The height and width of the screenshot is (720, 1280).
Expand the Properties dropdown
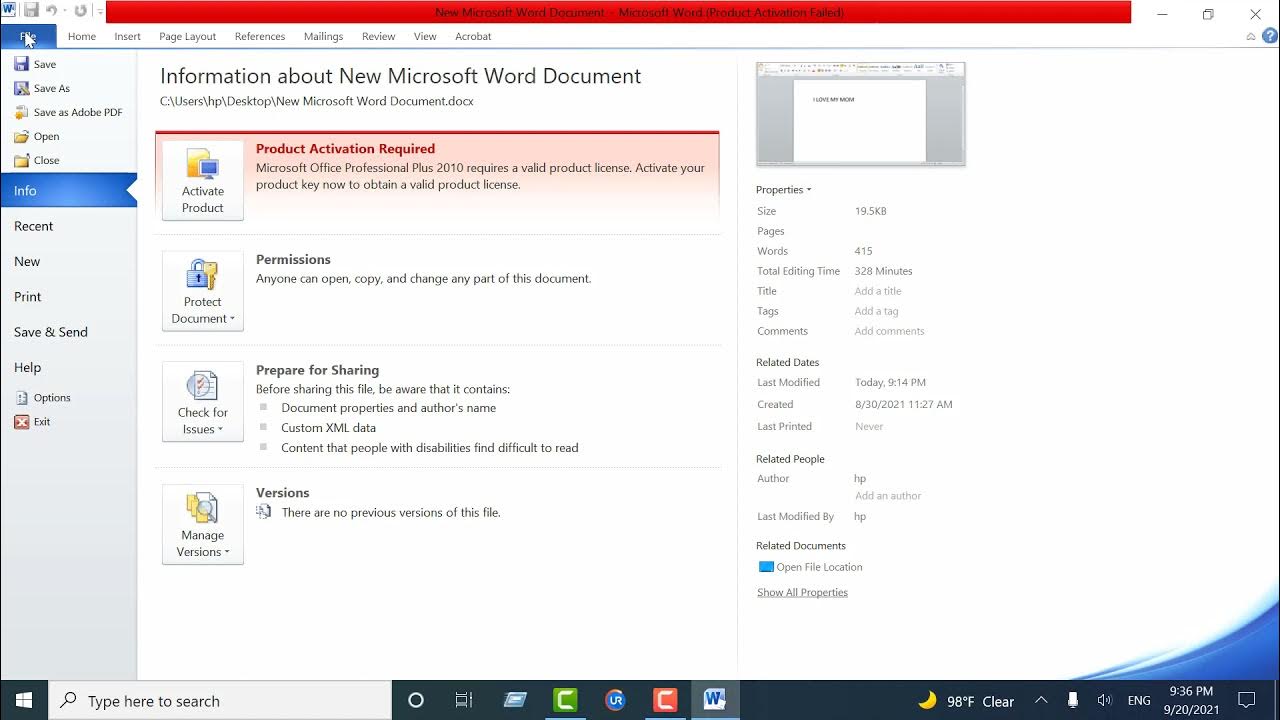coord(784,190)
